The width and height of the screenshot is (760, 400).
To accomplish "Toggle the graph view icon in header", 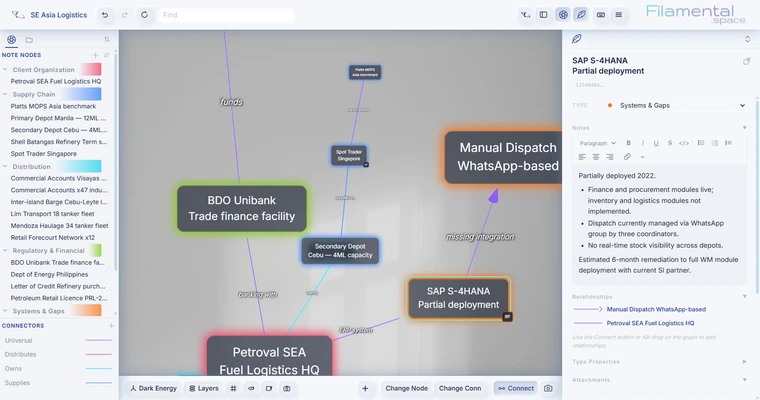I will coord(563,15).
